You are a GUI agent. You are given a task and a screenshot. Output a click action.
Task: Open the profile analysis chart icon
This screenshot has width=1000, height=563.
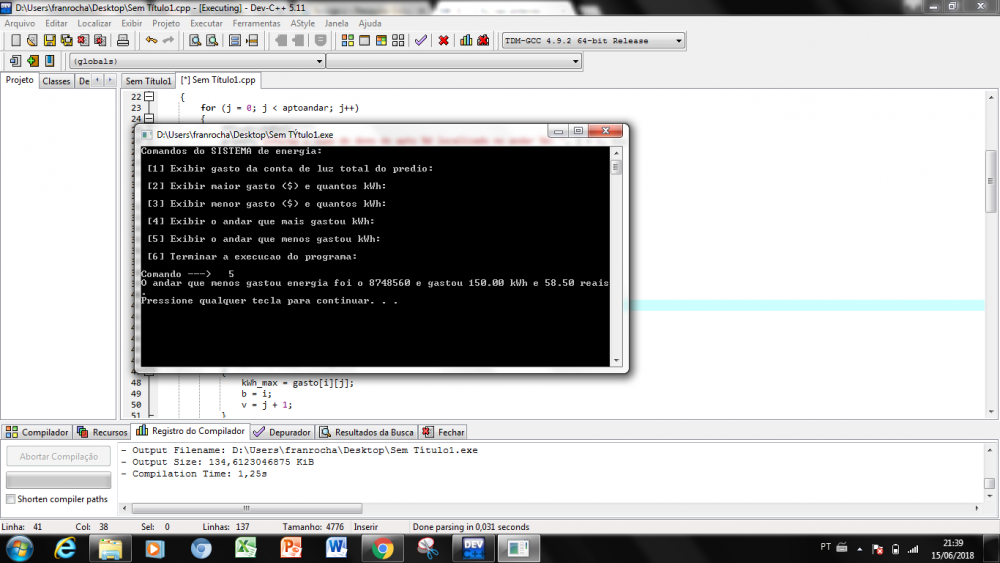466,41
